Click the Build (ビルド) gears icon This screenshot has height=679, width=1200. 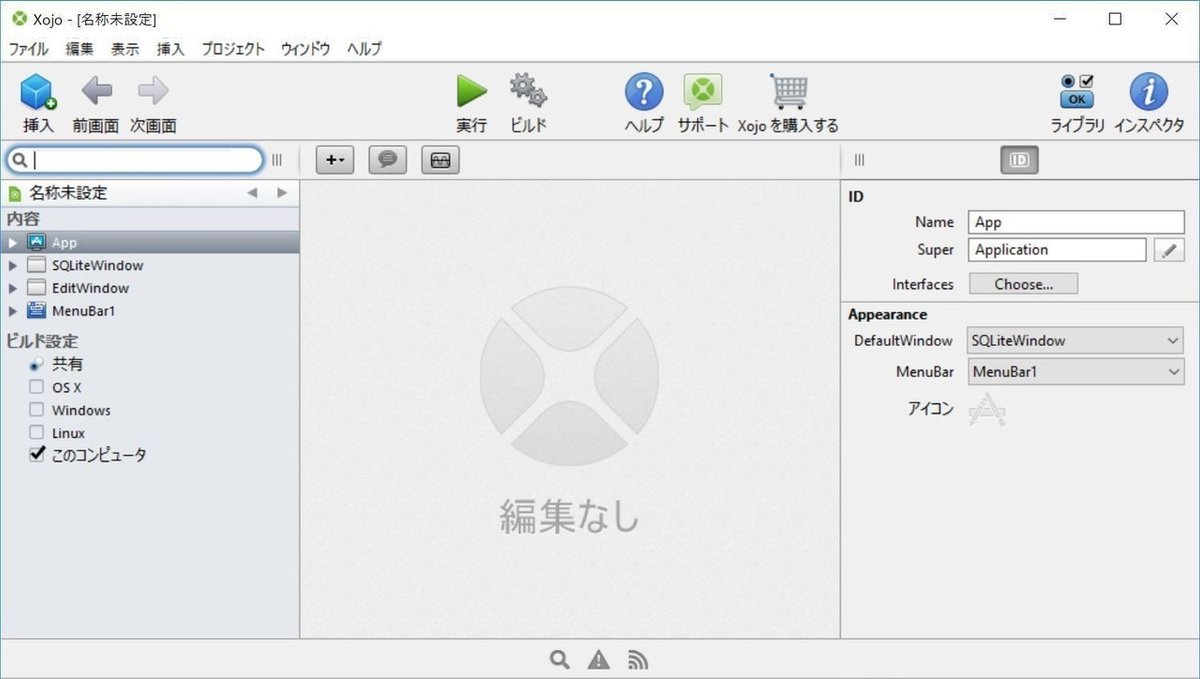(x=528, y=91)
